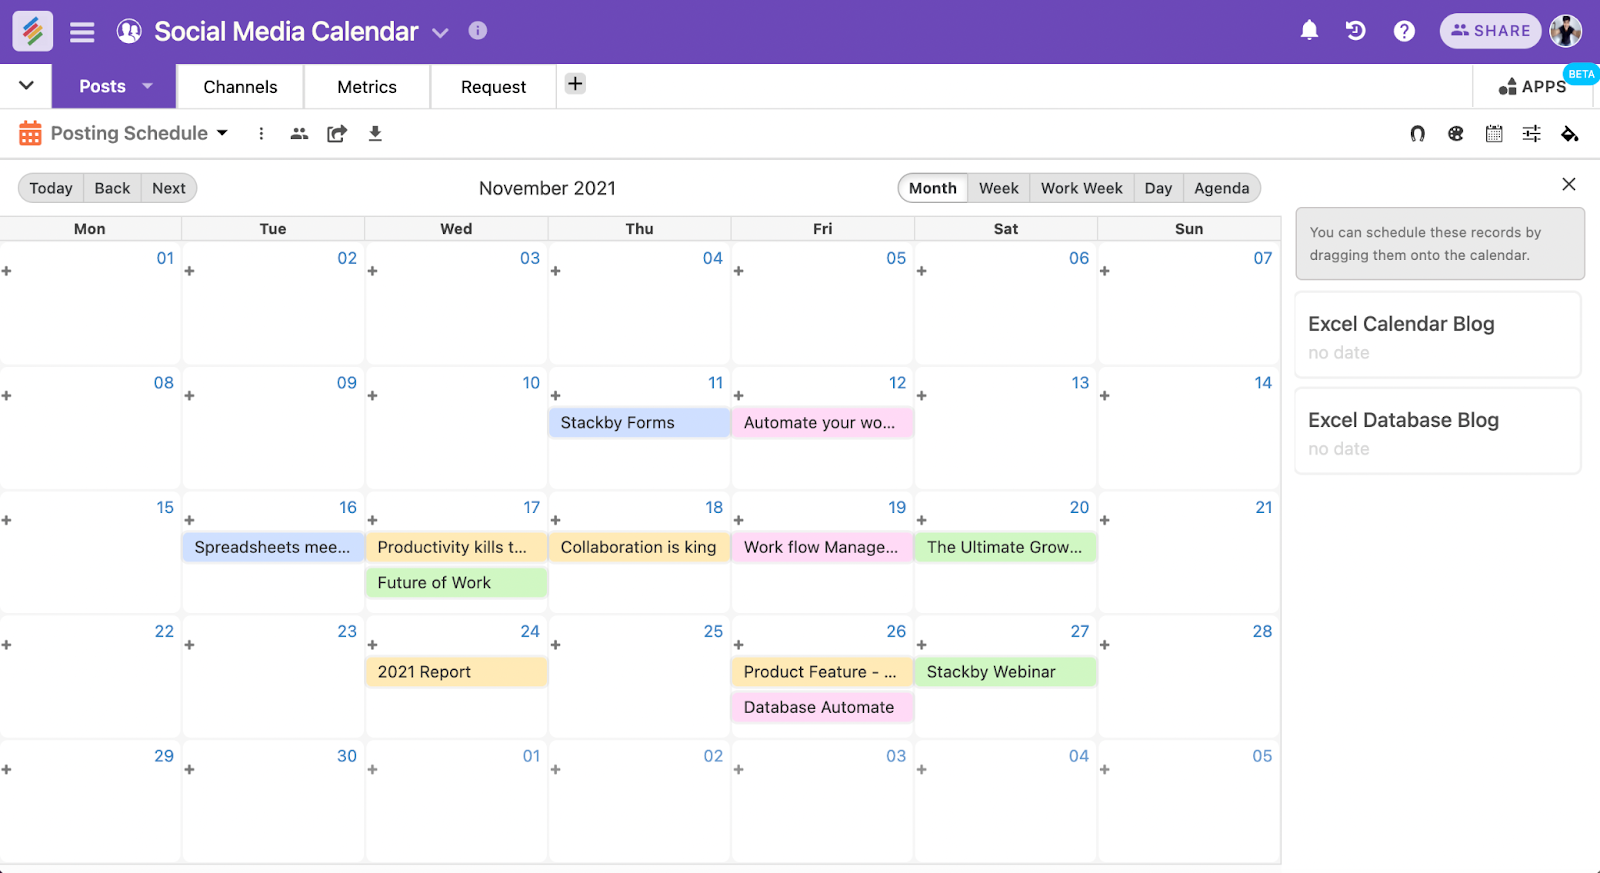The width and height of the screenshot is (1600, 873).
Task: Select the Excel Calendar Blog card
Action: click(x=1438, y=335)
